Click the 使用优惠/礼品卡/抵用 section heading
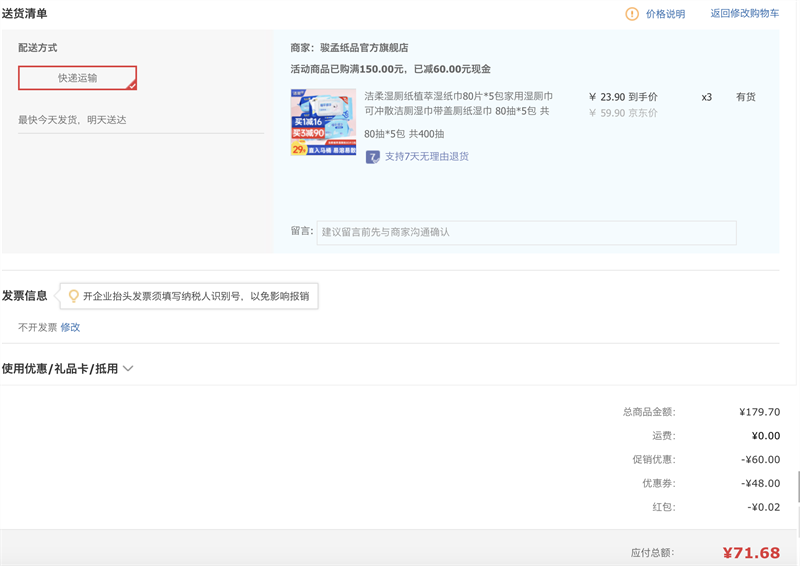This screenshot has height=566, width=800. tap(60, 369)
